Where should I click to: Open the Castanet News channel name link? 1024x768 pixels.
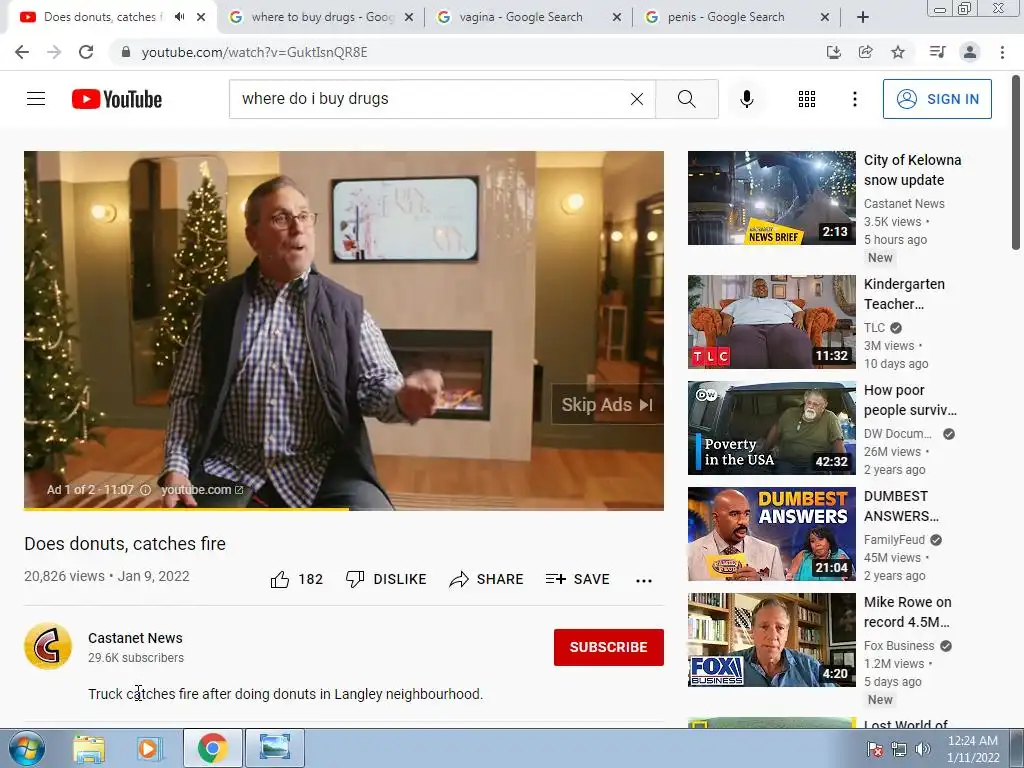[x=135, y=638]
